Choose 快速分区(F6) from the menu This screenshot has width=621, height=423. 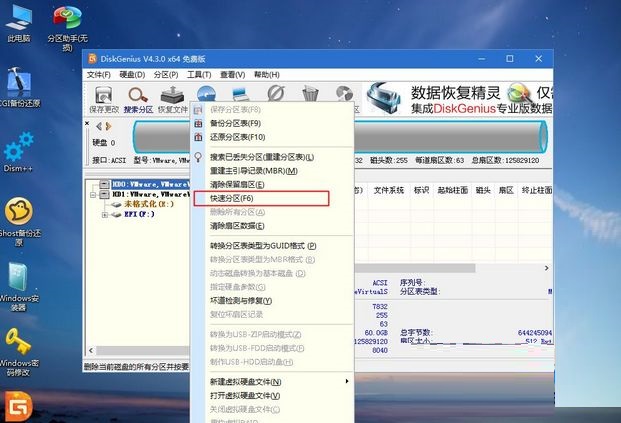click(x=261, y=198)
